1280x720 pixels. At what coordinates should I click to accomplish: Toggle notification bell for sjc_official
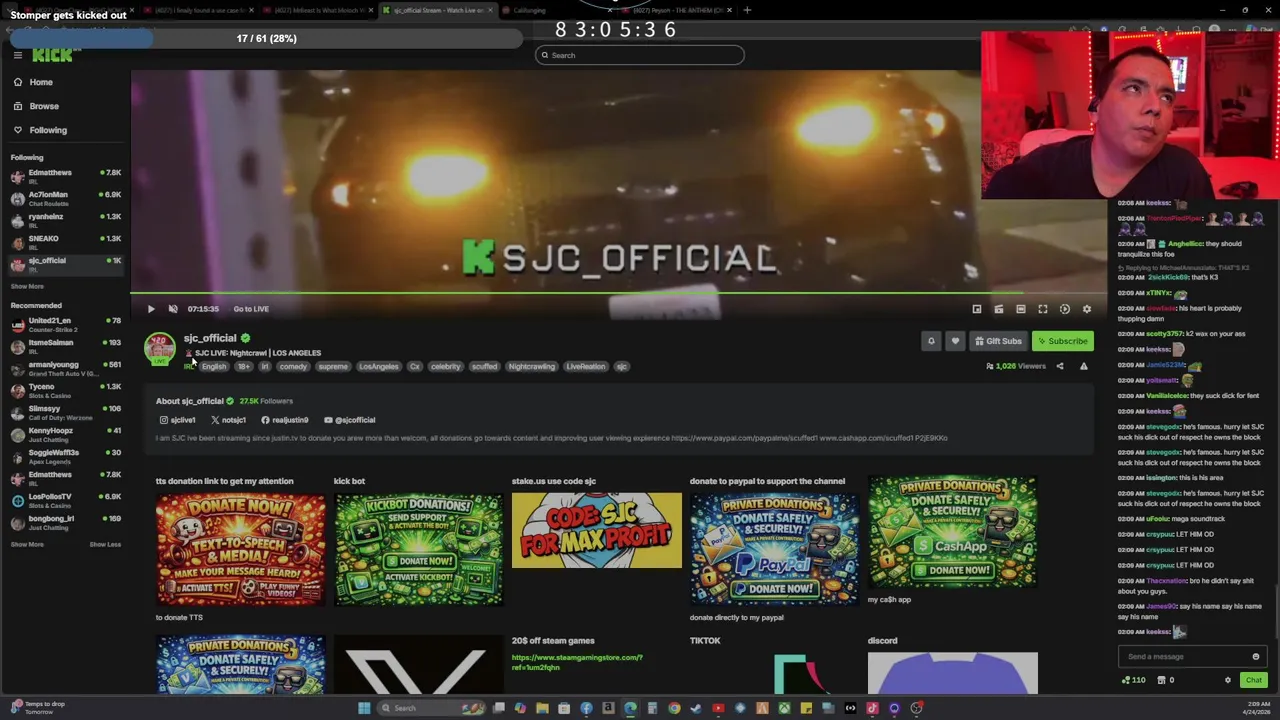[x=931, y=341]
